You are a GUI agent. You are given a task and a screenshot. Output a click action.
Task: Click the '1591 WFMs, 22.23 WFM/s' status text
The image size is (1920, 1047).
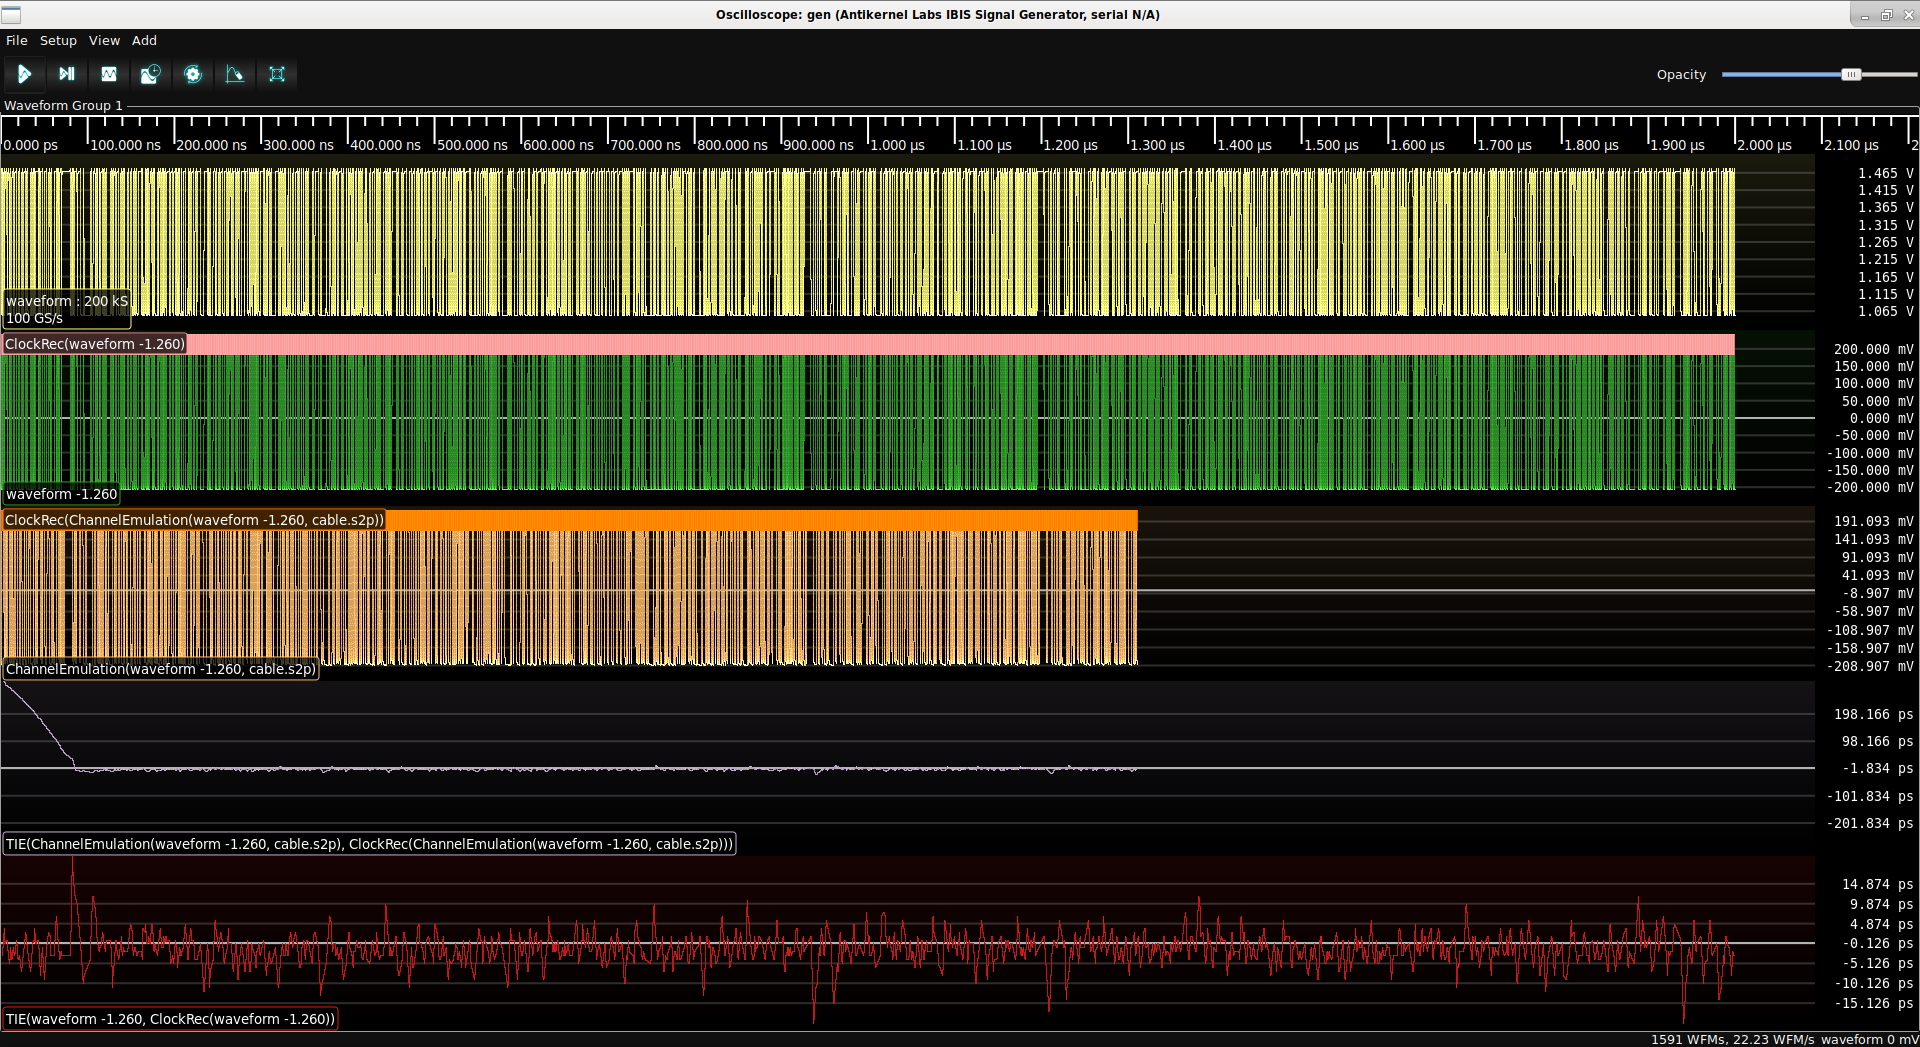[x=1732, y=1039]
